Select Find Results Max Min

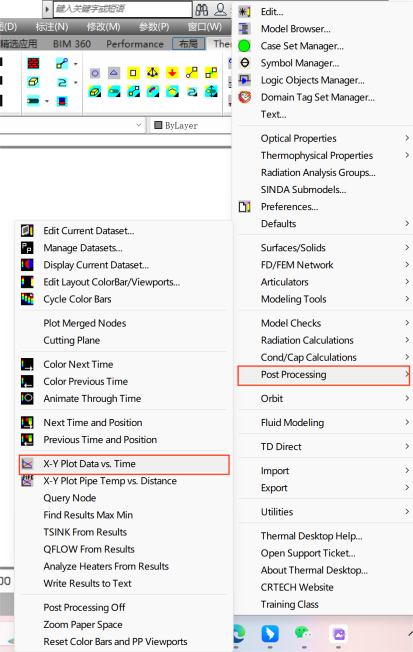point(88,515)
